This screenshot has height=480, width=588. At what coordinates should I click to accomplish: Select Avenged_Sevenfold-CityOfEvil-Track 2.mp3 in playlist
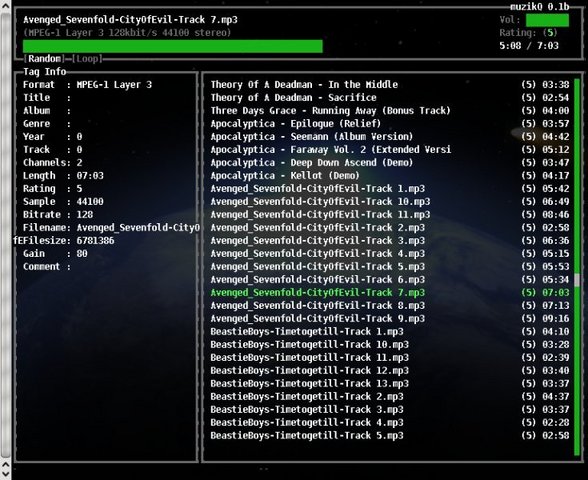coord(390,228)
